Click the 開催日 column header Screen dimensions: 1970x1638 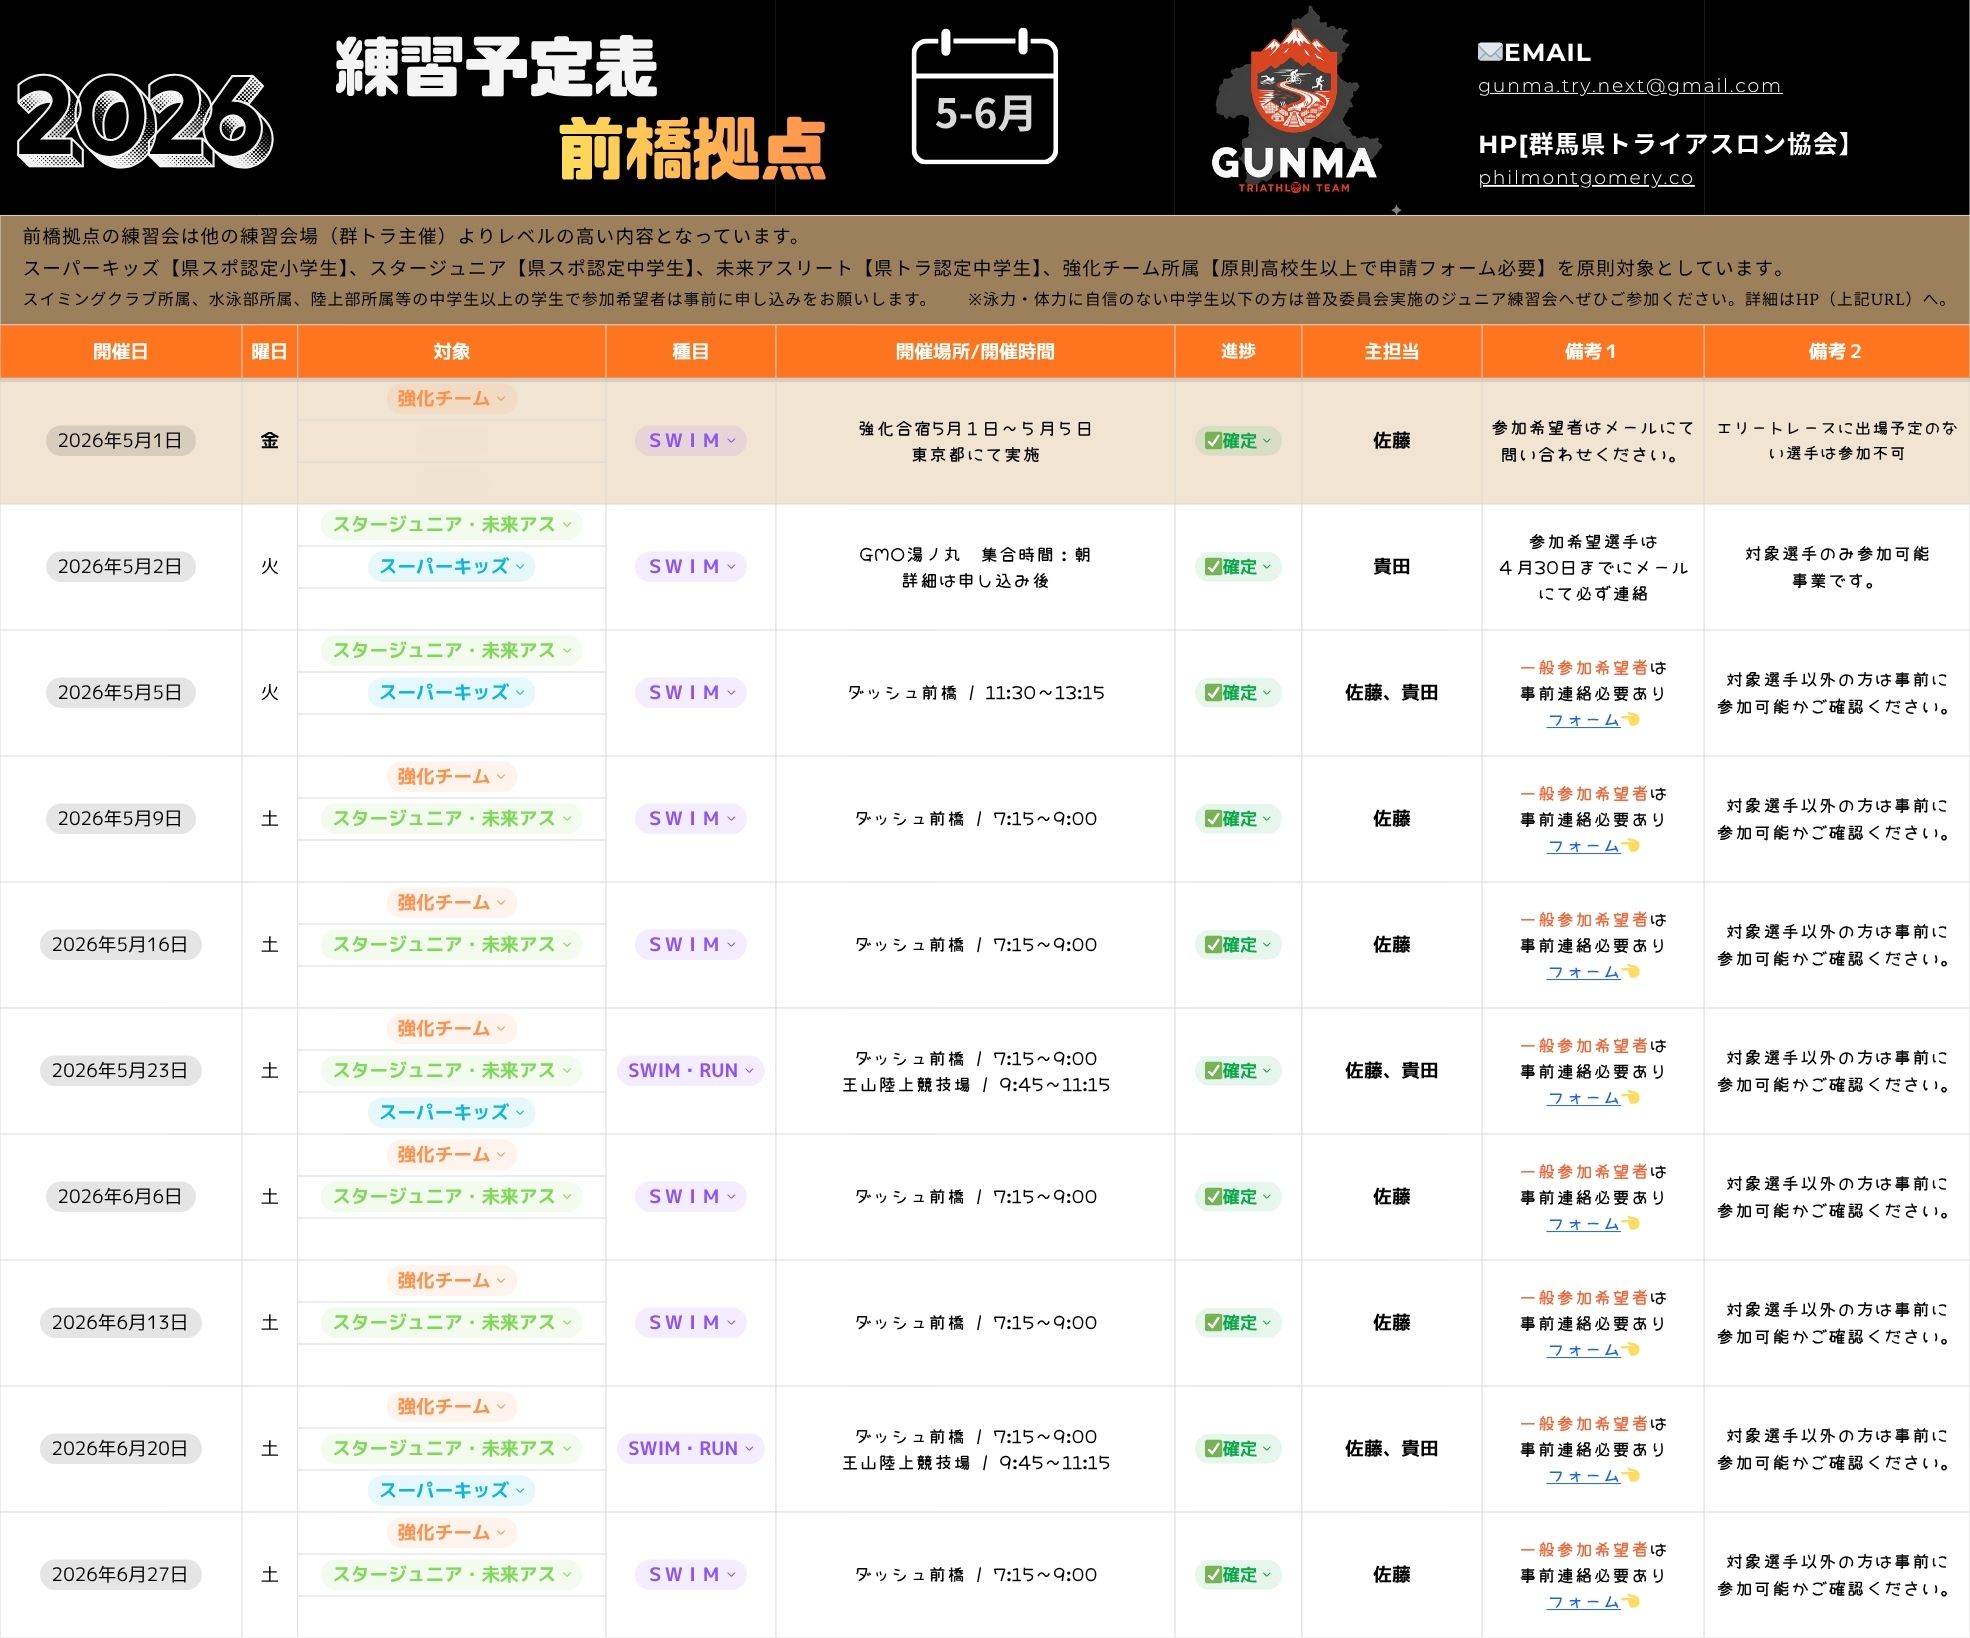click(x=120, y=352)
